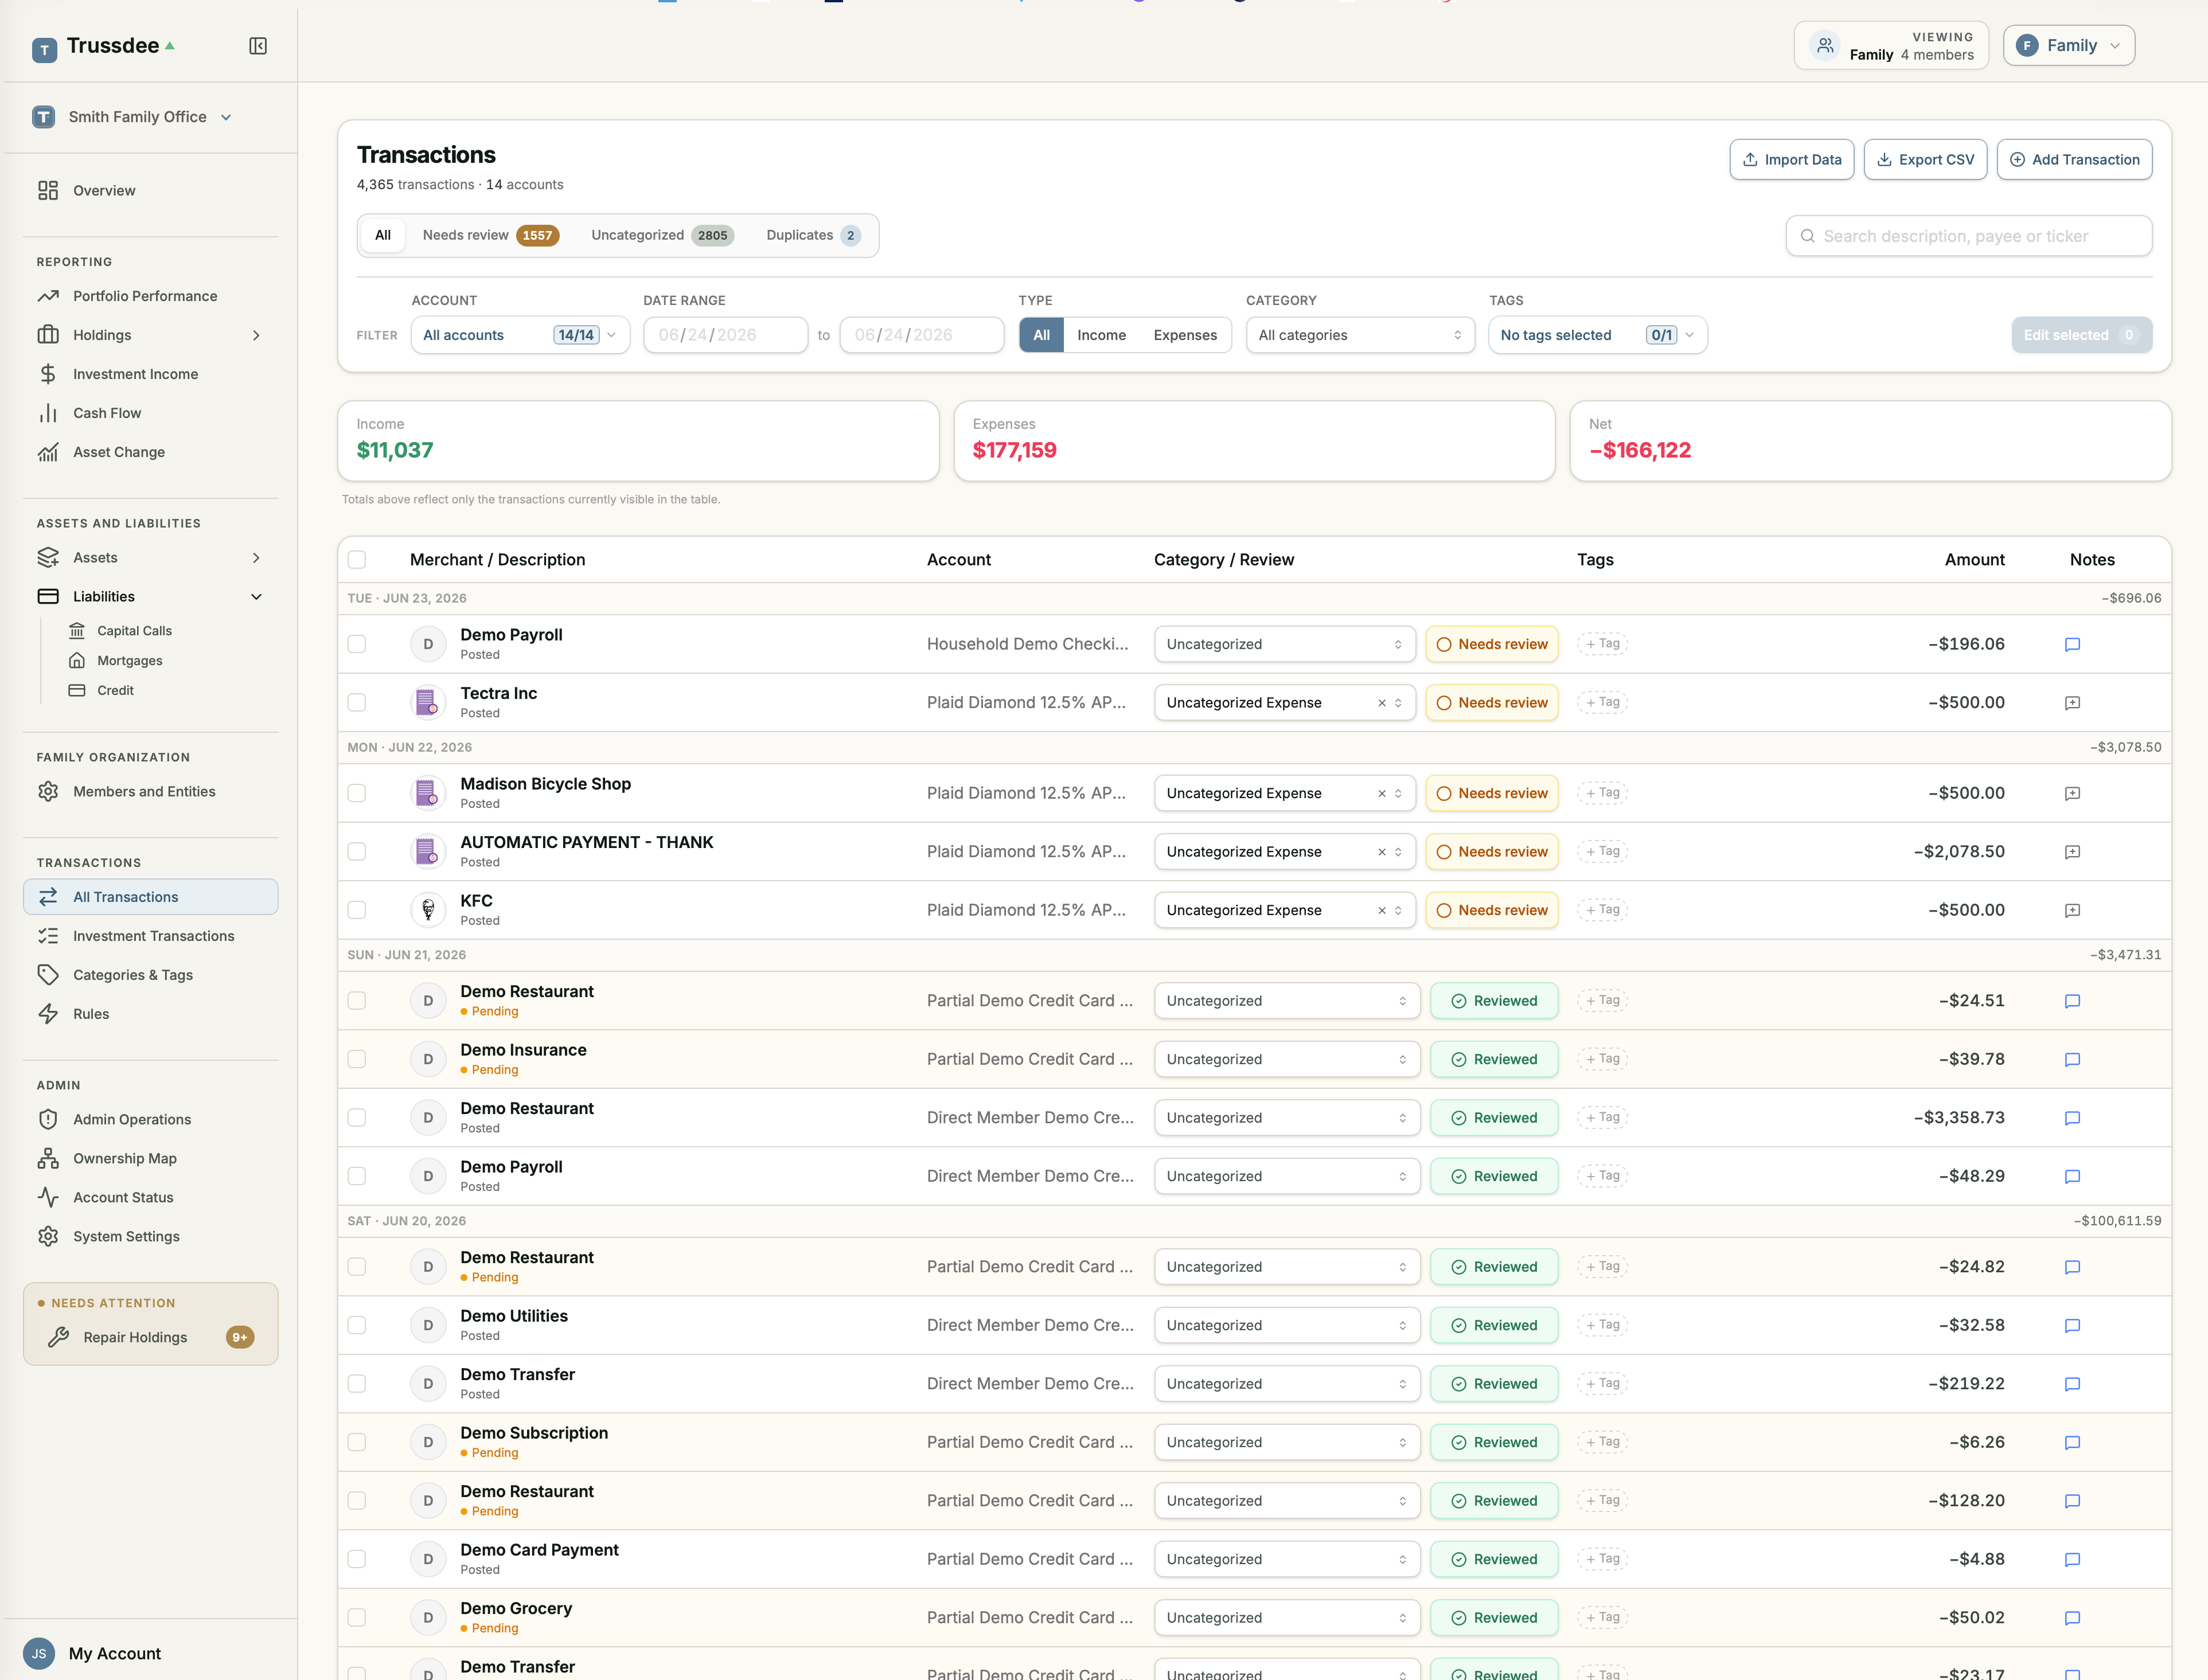Mark Demo Payroll −$196.06 as reviewed
This screenshot has height=1680, width=2208.
(x=1492, y=645)
